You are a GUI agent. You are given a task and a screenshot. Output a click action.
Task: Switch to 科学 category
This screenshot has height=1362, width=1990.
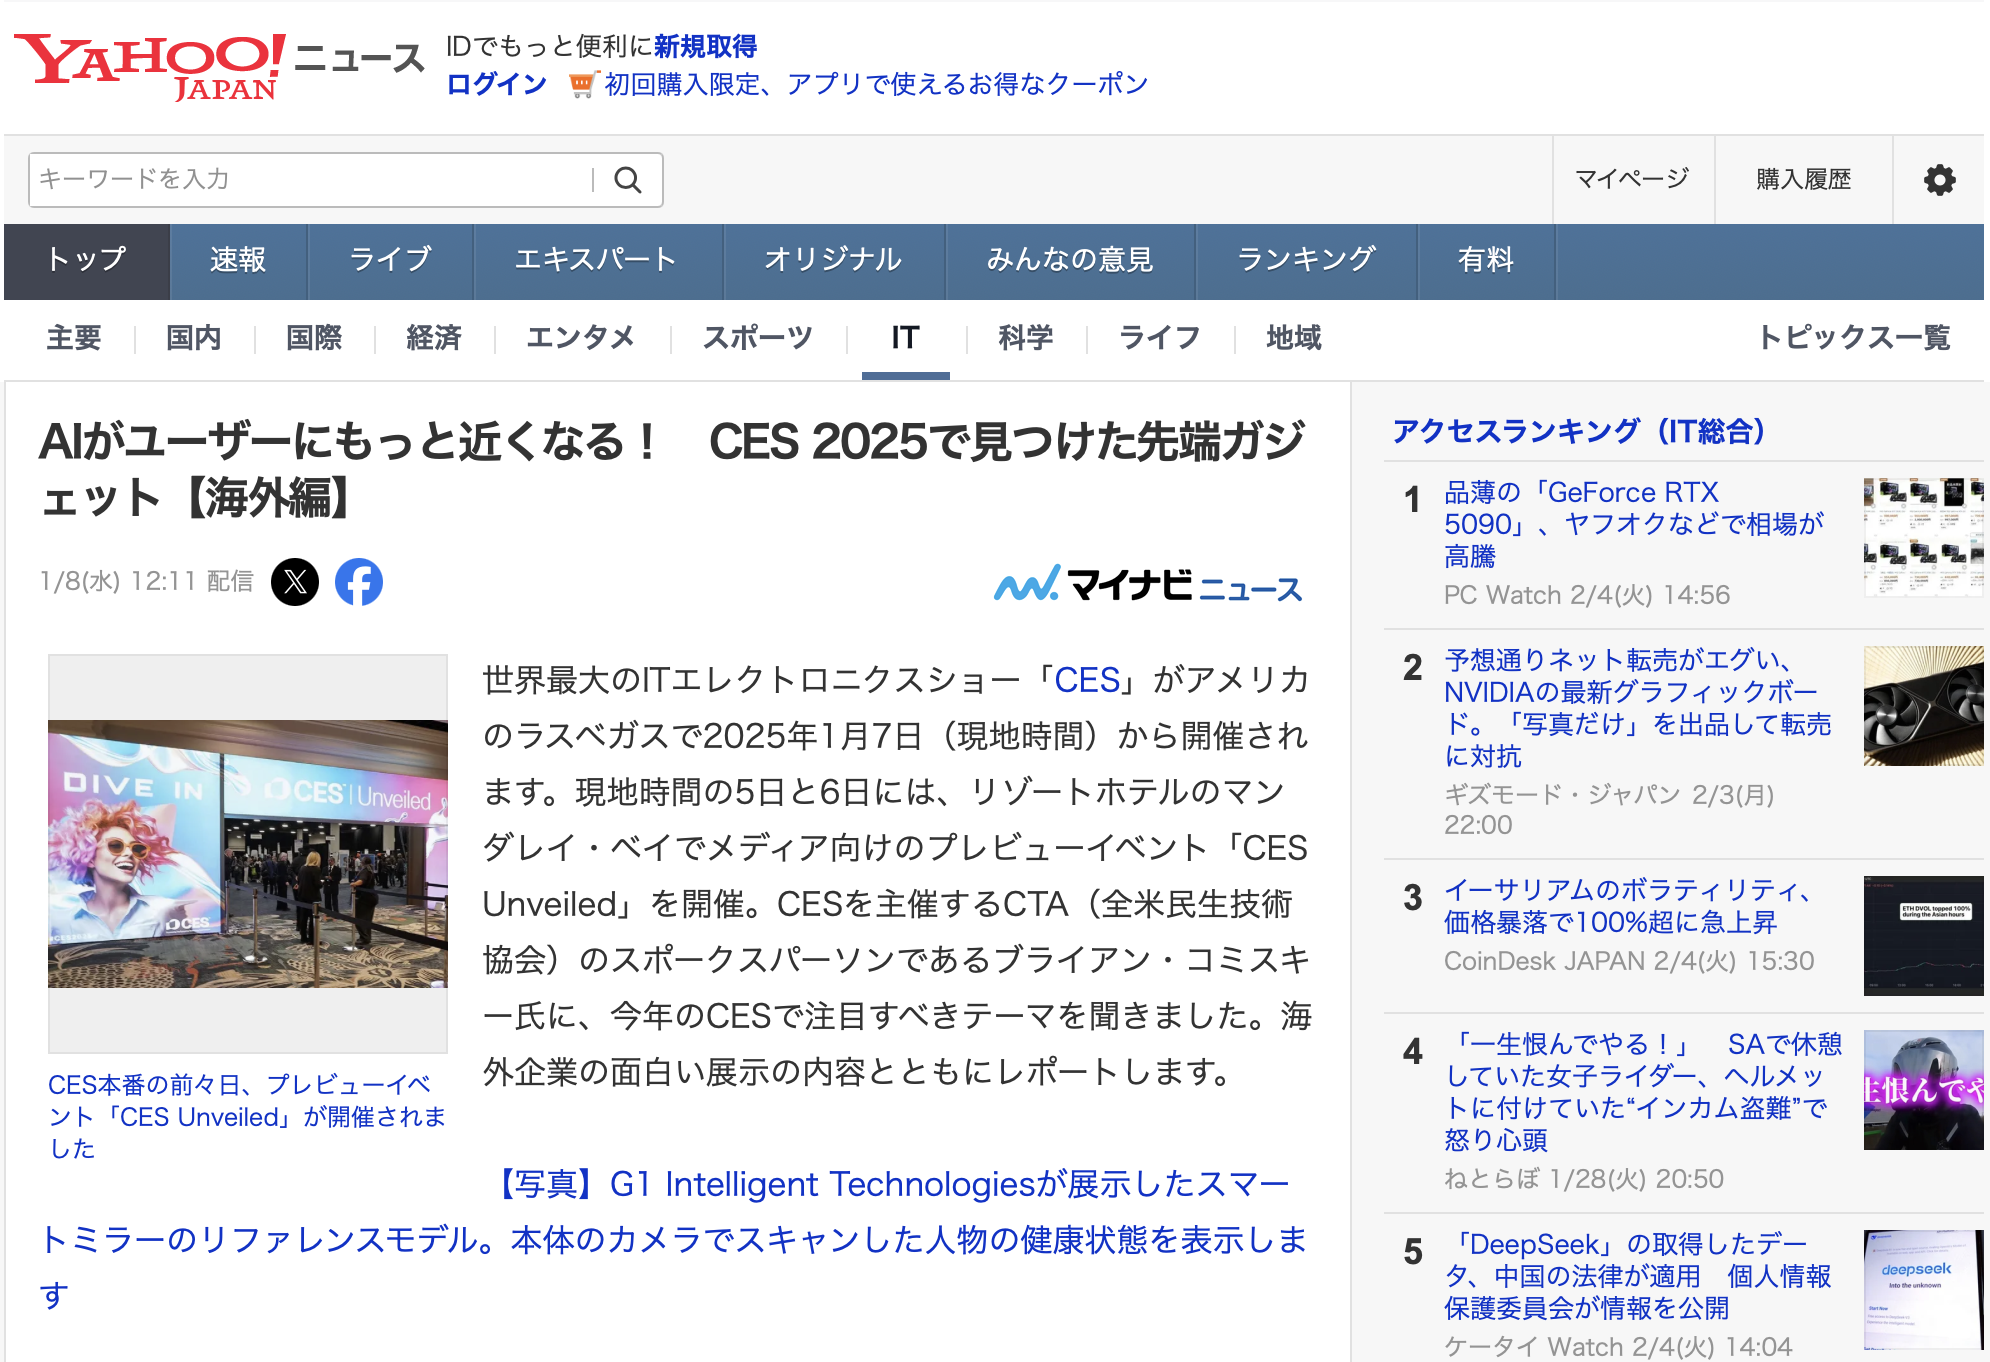tap(1026, 338)
